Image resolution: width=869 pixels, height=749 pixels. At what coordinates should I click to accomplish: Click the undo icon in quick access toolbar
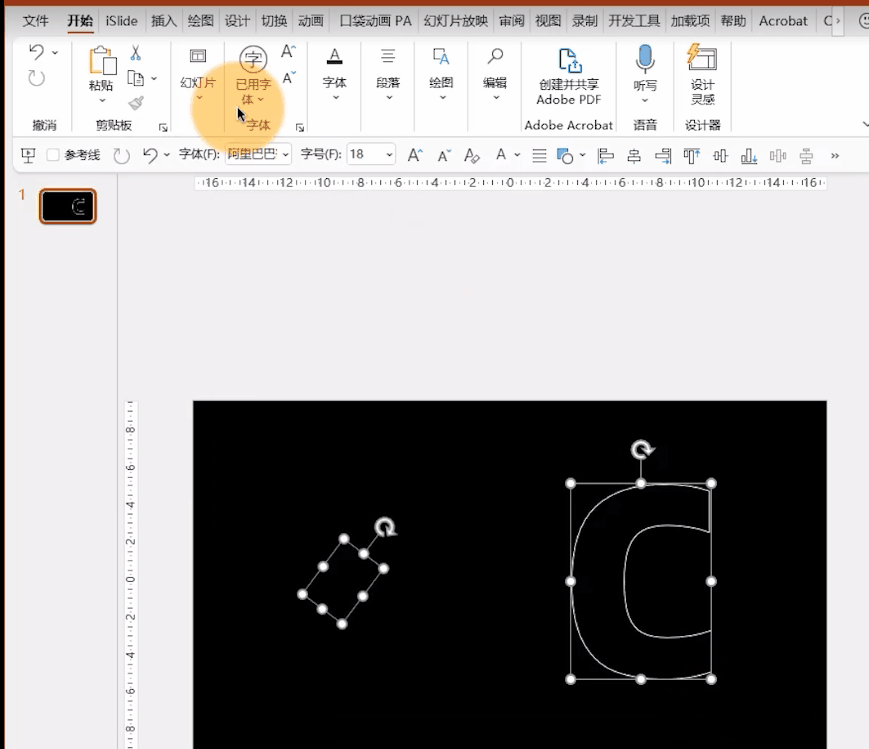click(150, 155)
